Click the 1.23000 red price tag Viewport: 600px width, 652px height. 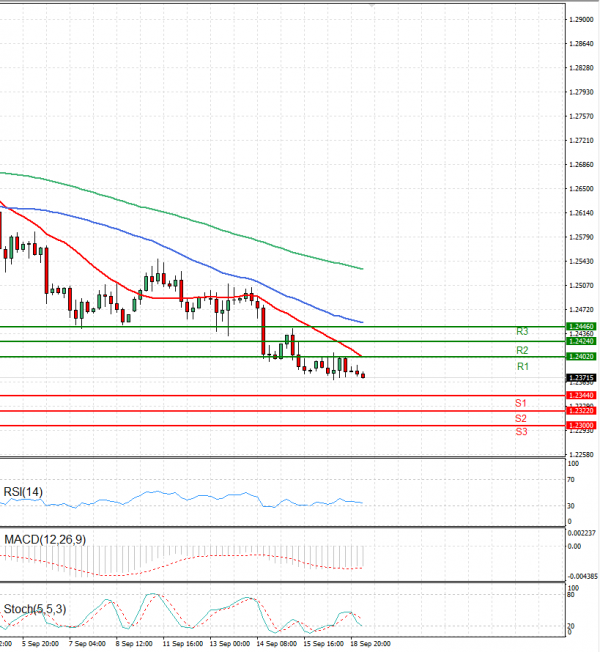click(x=581, y=426)
